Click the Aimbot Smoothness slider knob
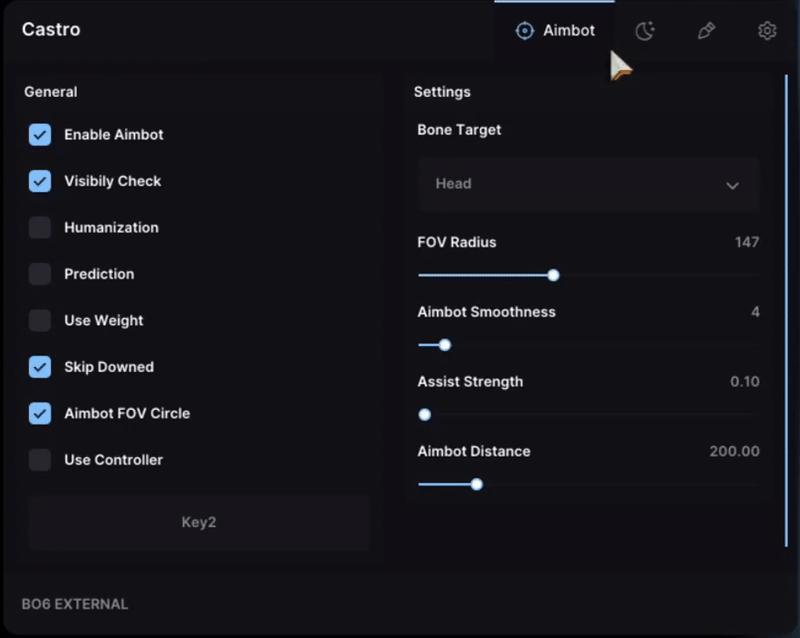 pyautogui.click(x=445, y=345)
